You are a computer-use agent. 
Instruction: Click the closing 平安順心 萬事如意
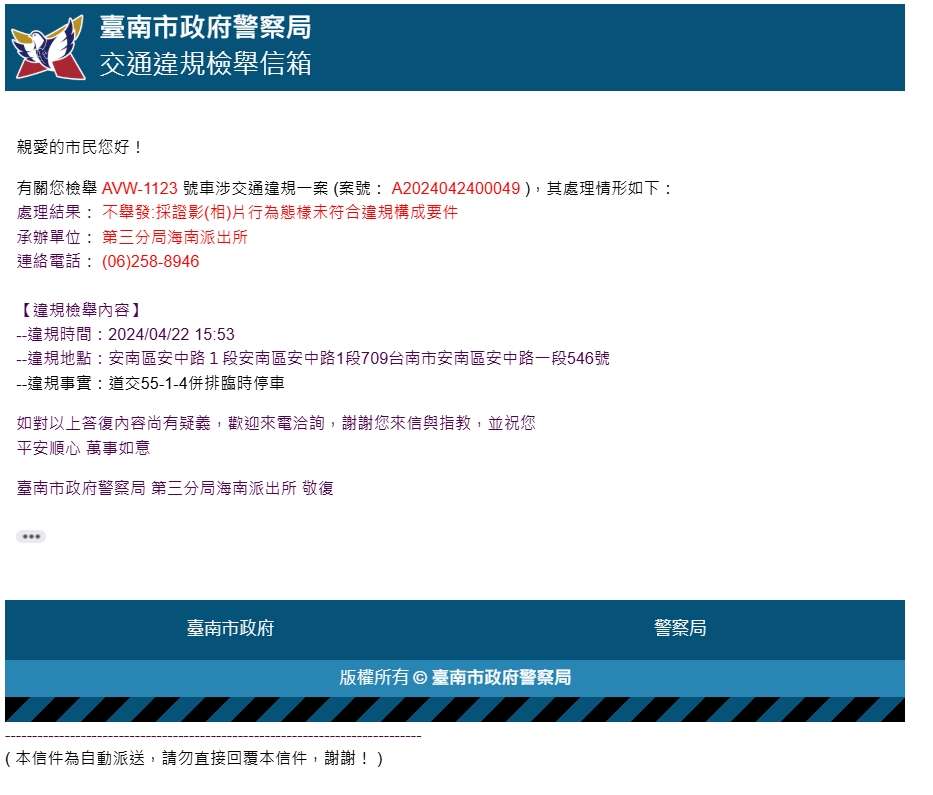83,448
